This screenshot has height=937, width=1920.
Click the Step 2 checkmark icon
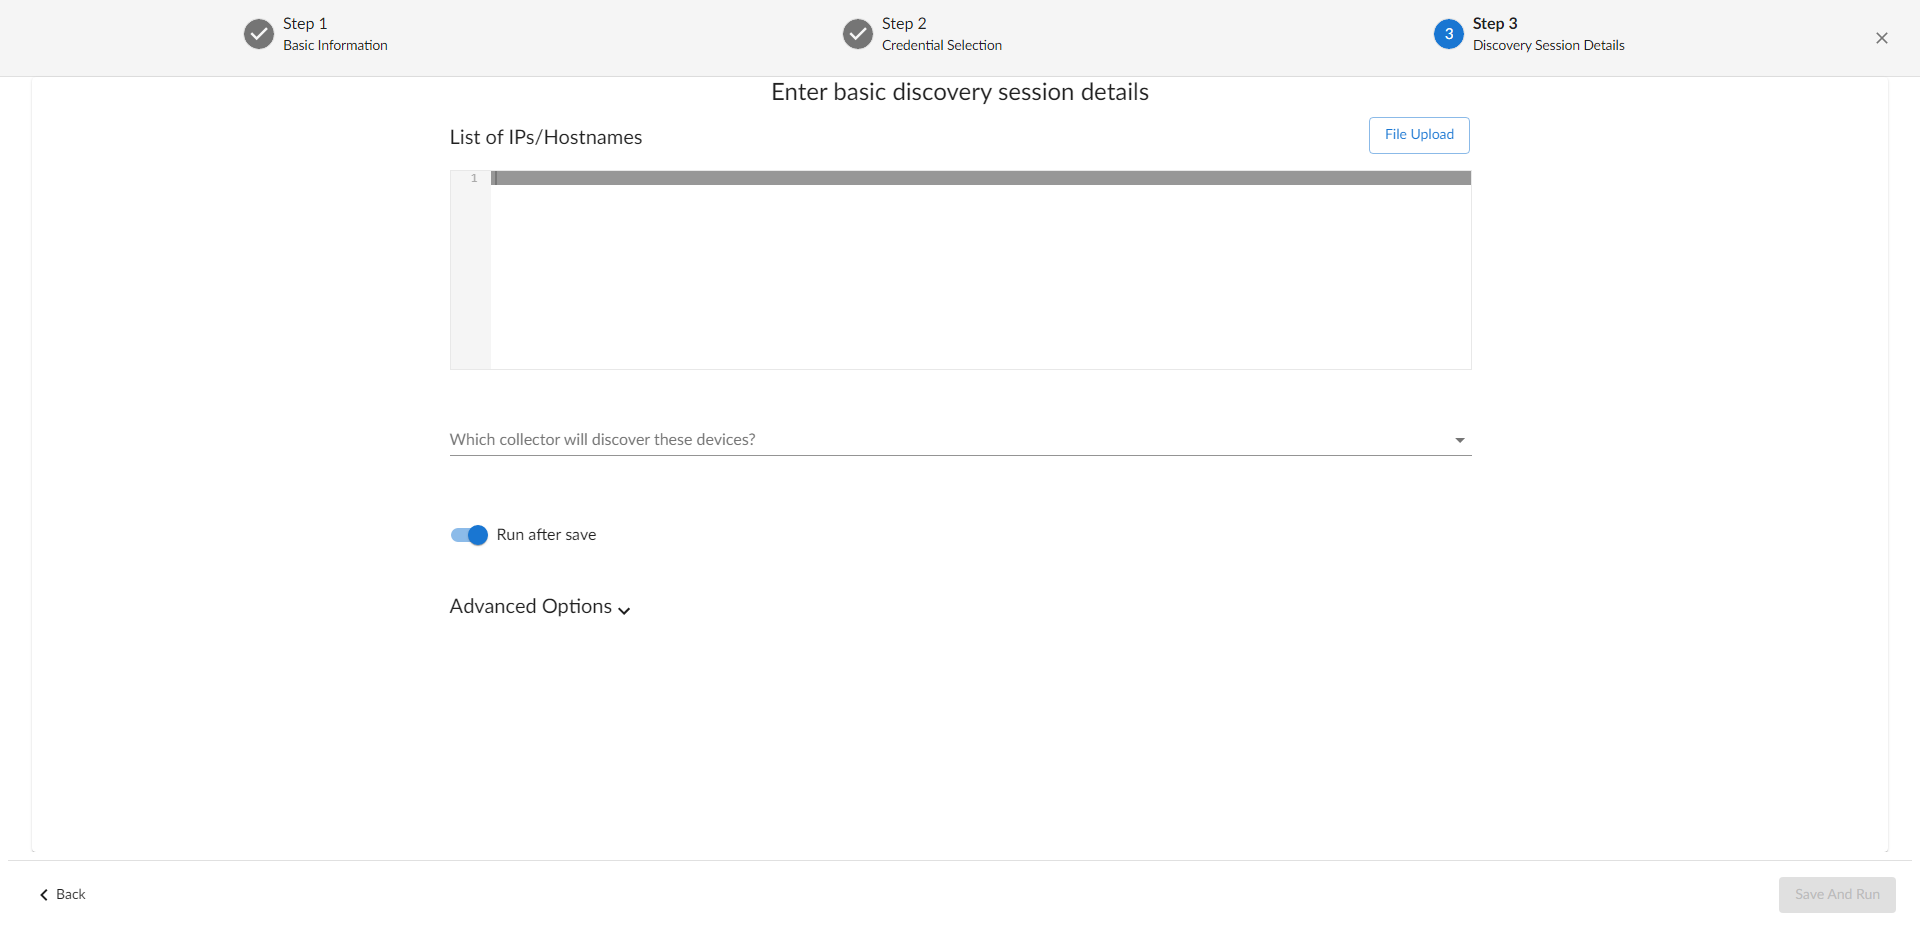pyautogui.click(x=858, y=34)
